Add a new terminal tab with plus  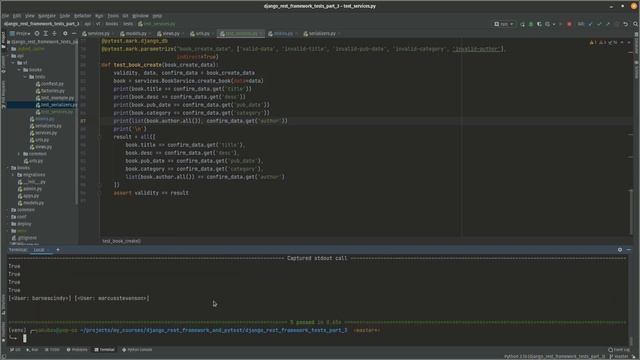point(58,249)
